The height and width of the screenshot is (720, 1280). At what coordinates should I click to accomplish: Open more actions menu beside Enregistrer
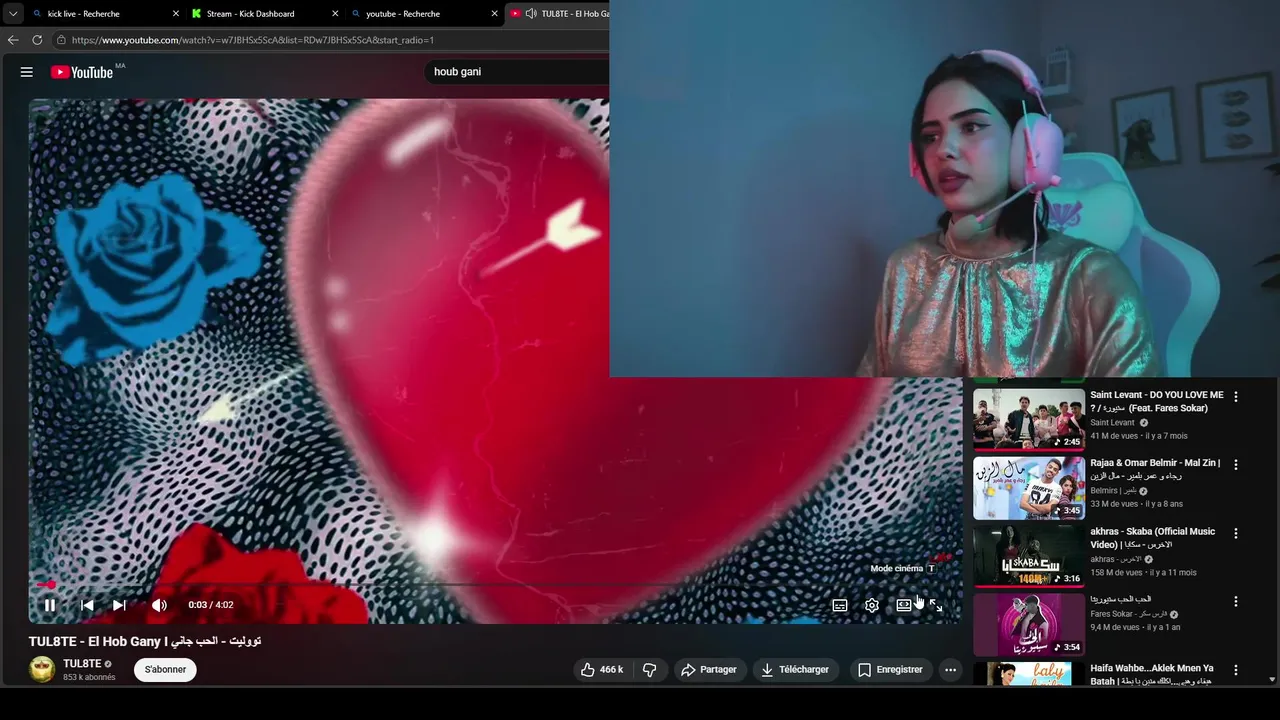pyautogui.click(x=950, y=669)
